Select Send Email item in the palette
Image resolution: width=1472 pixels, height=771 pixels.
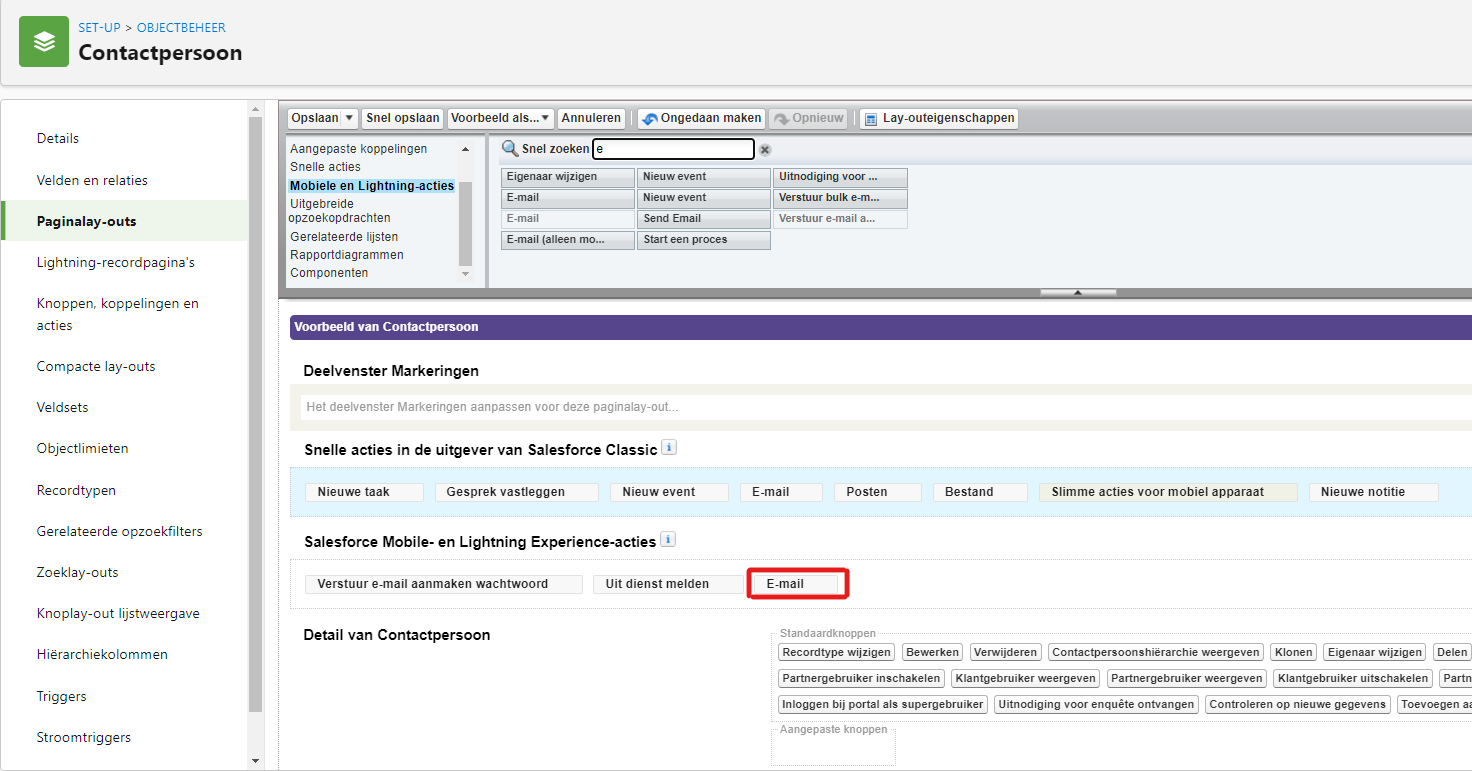coord(704,219)
